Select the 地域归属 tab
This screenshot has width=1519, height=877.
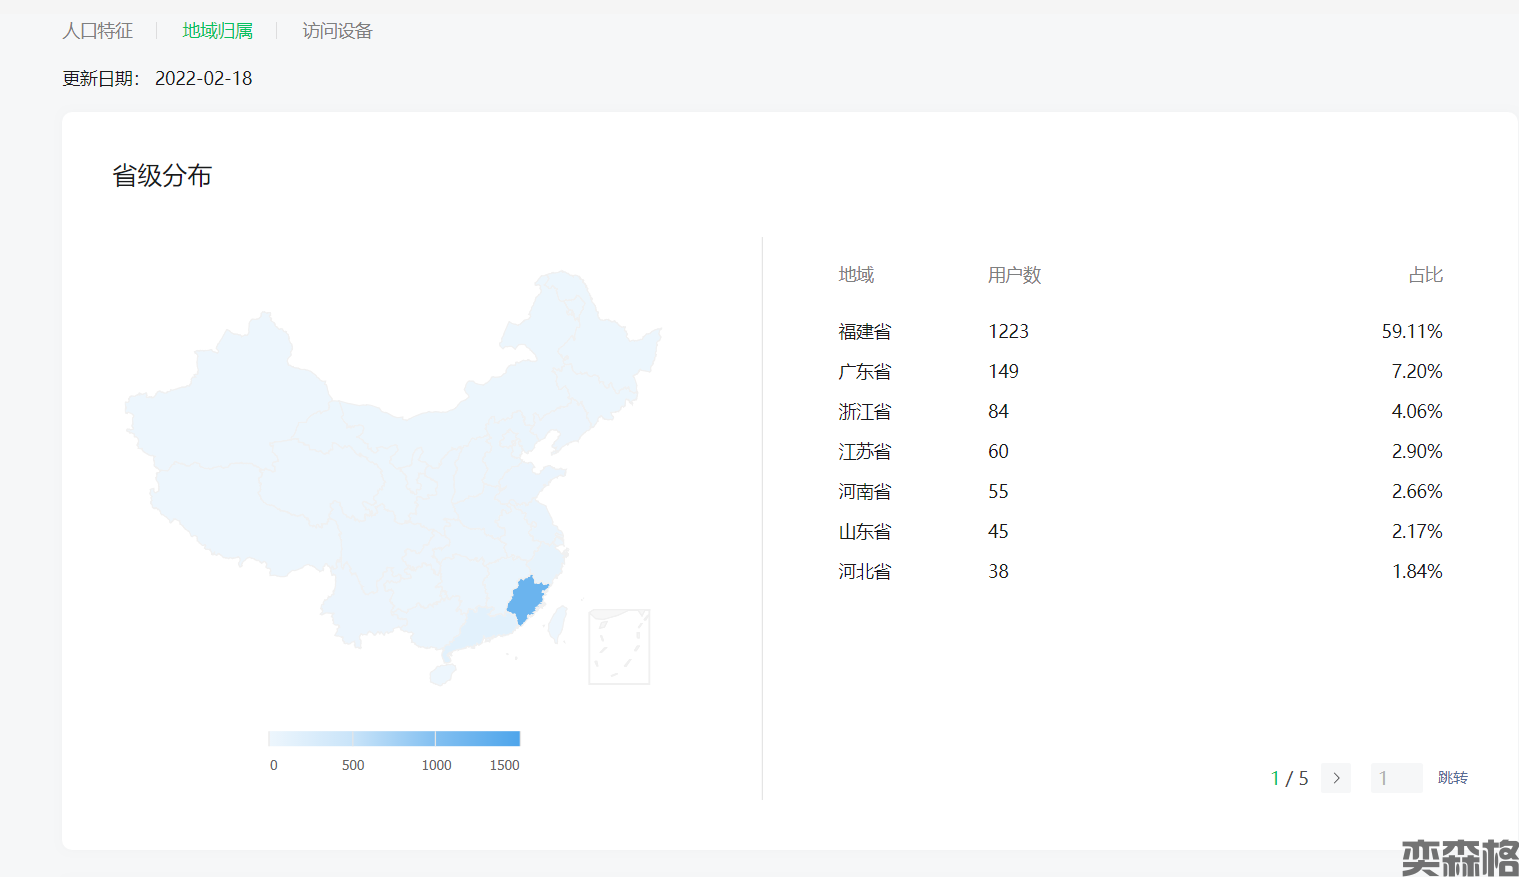coord(217,31)
